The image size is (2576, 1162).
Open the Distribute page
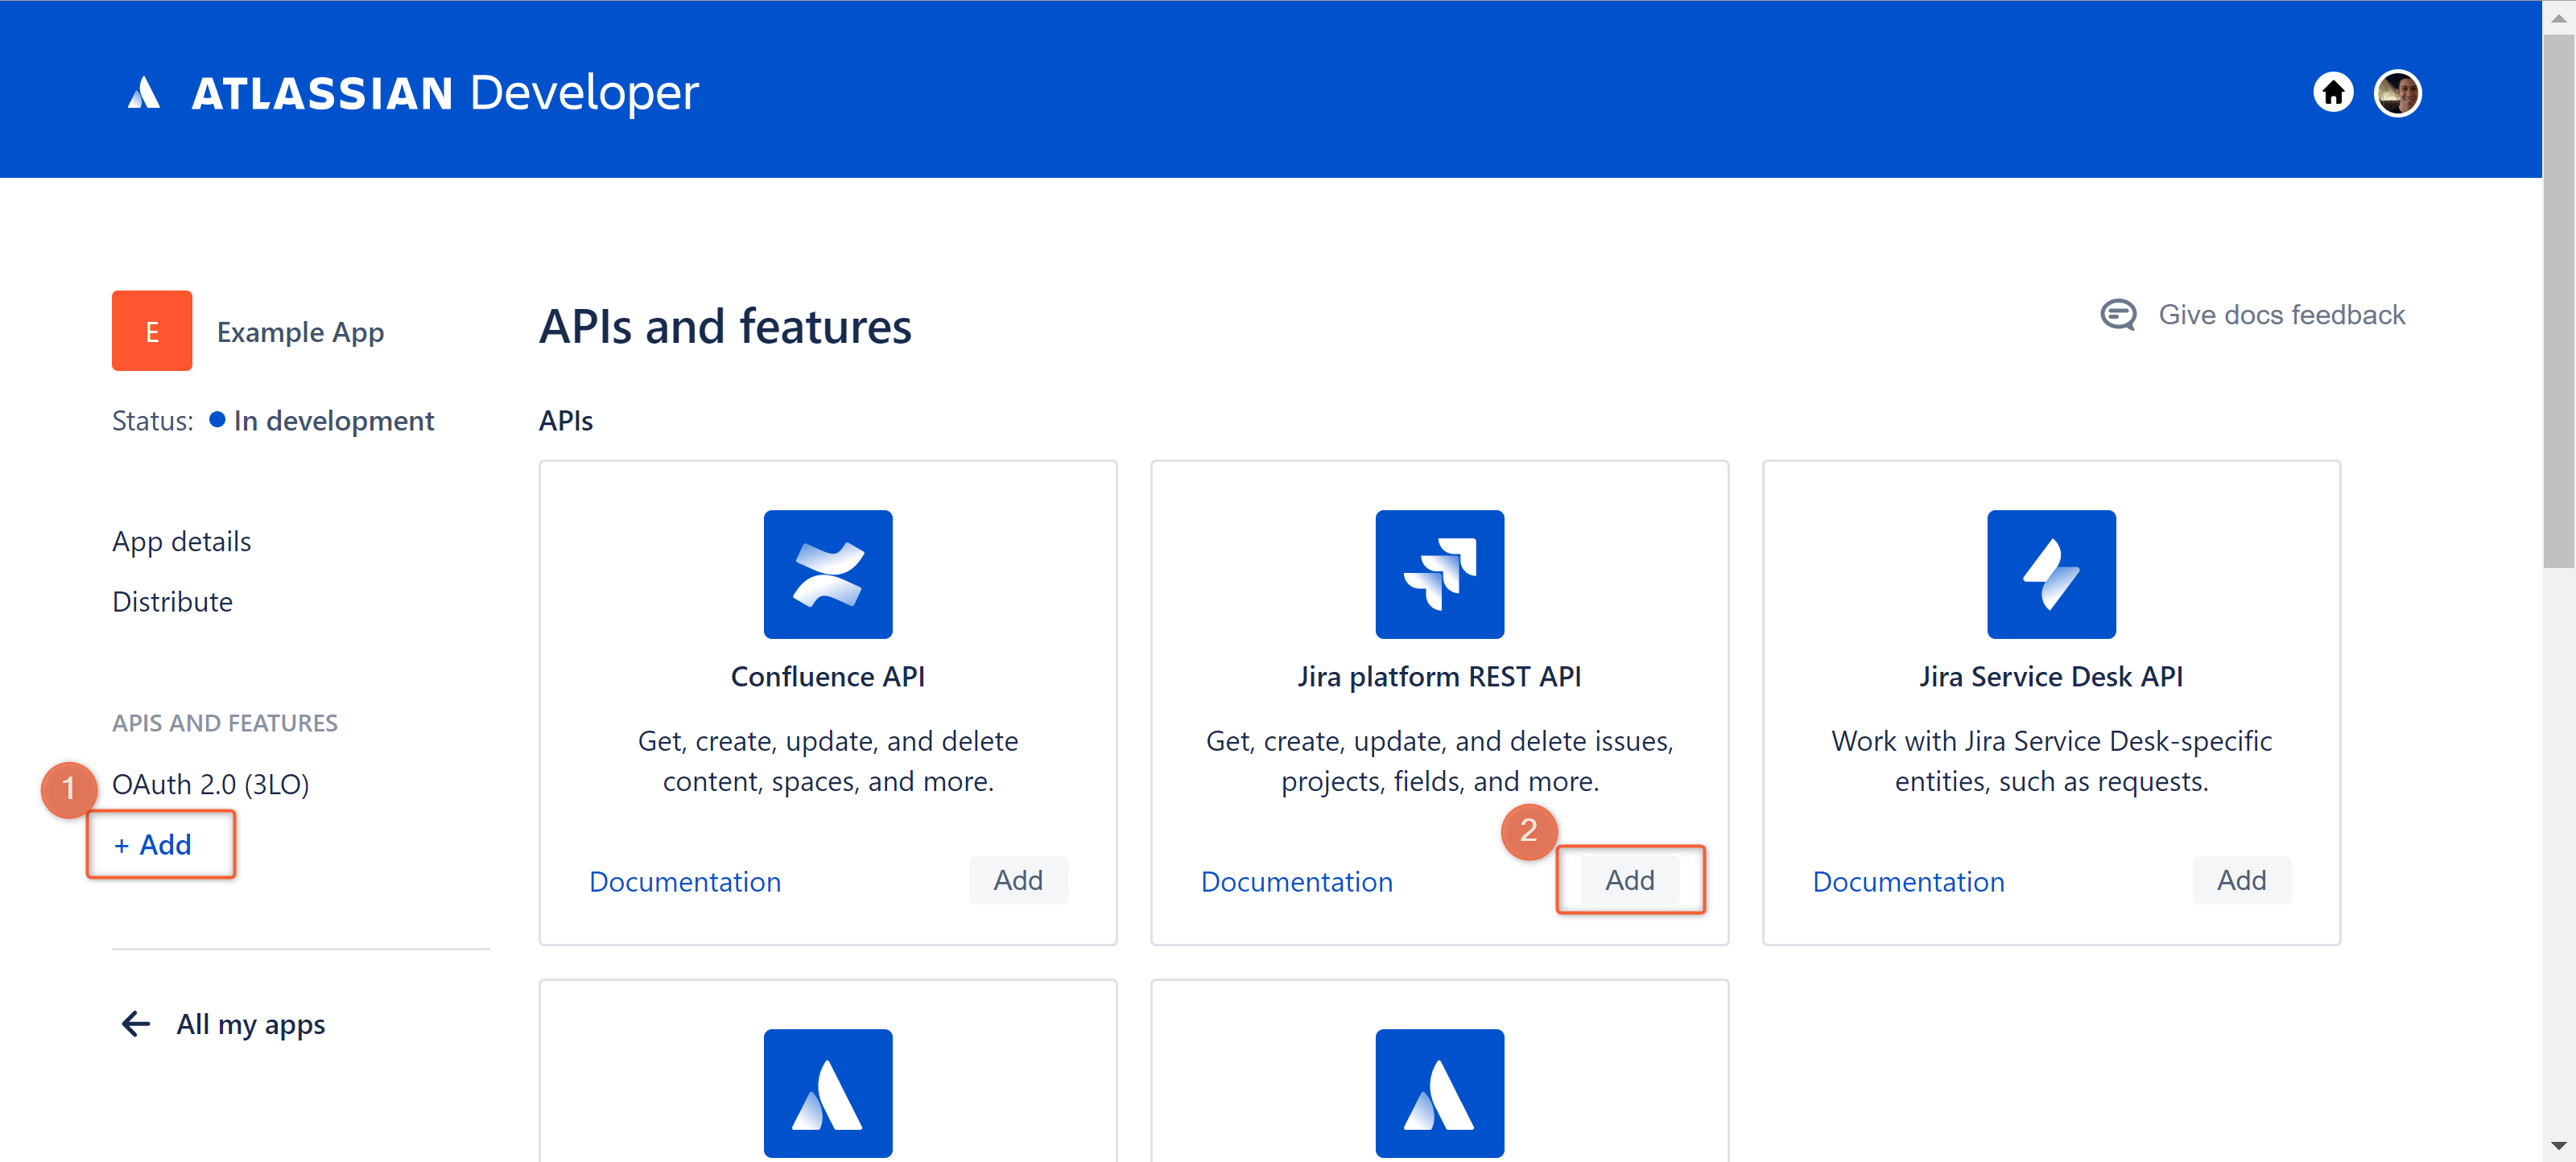[172, 601]
